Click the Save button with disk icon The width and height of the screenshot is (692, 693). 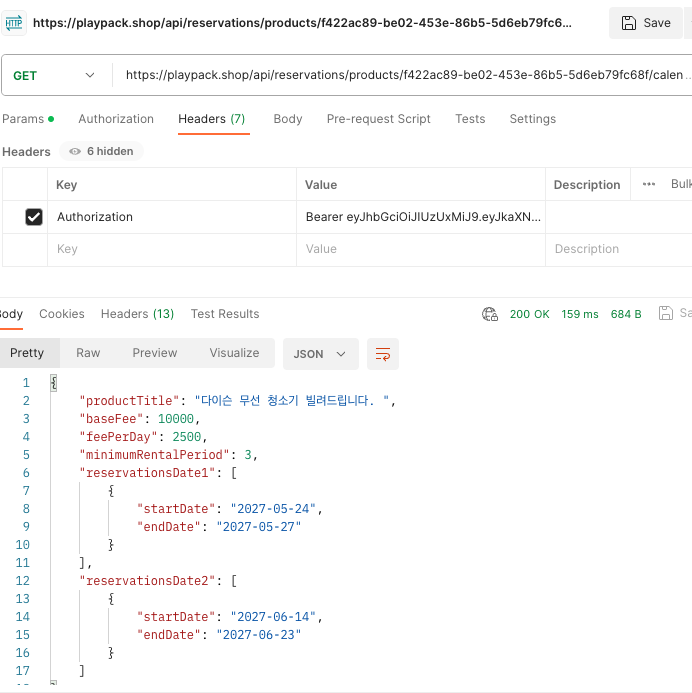click(x=646, y=23)
